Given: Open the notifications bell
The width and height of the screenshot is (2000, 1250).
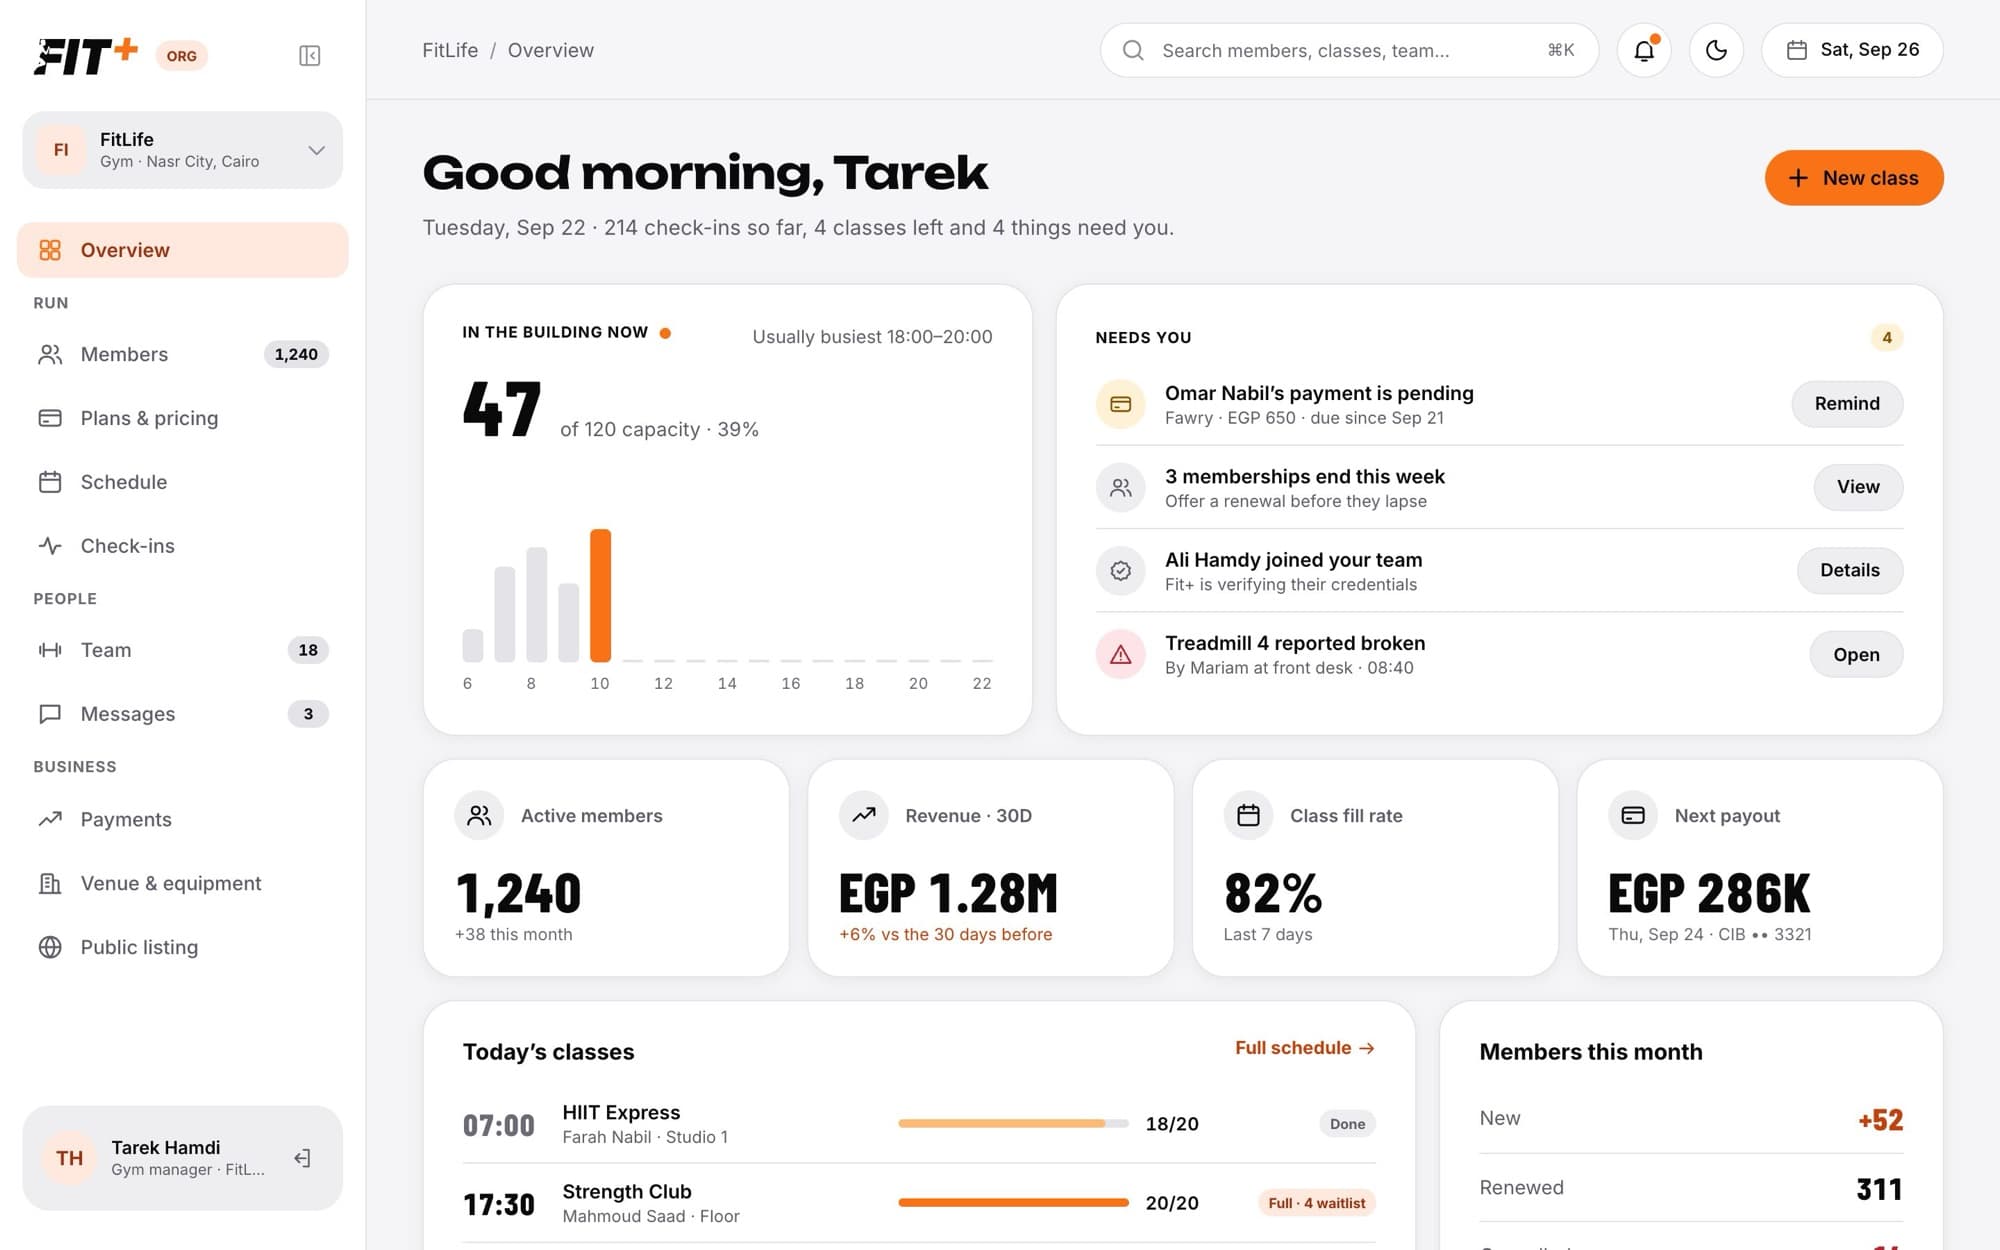Looking at the screenshot, I should pyautogui.click(x=1644, y=50).
